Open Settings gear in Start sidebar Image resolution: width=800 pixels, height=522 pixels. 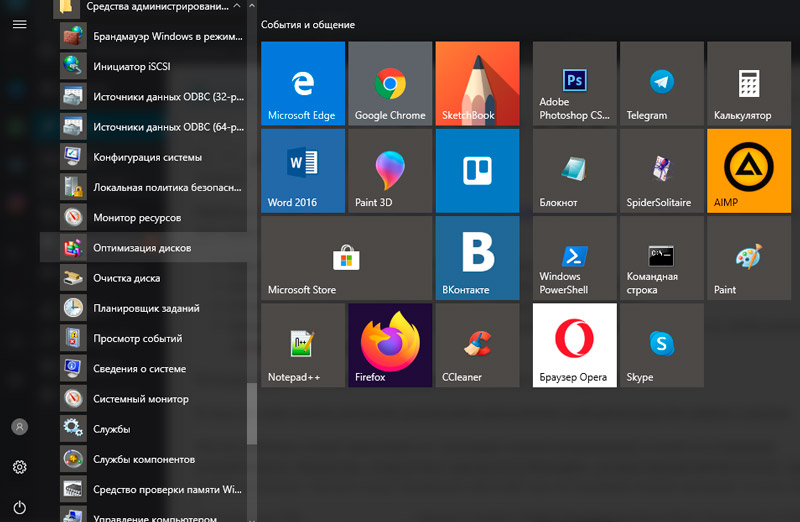click(19, 467)
